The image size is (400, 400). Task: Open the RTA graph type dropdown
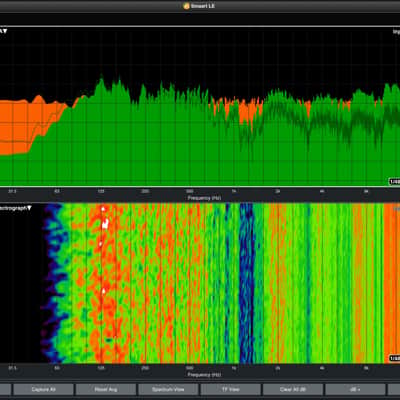click(x=4, y=31)
